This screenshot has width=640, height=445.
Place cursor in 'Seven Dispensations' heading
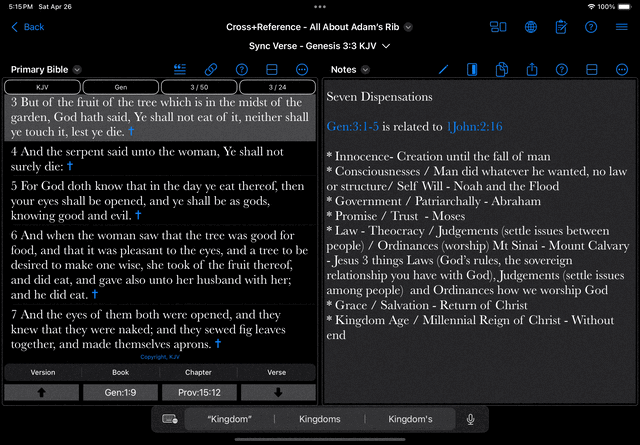[x=379, y=97]
